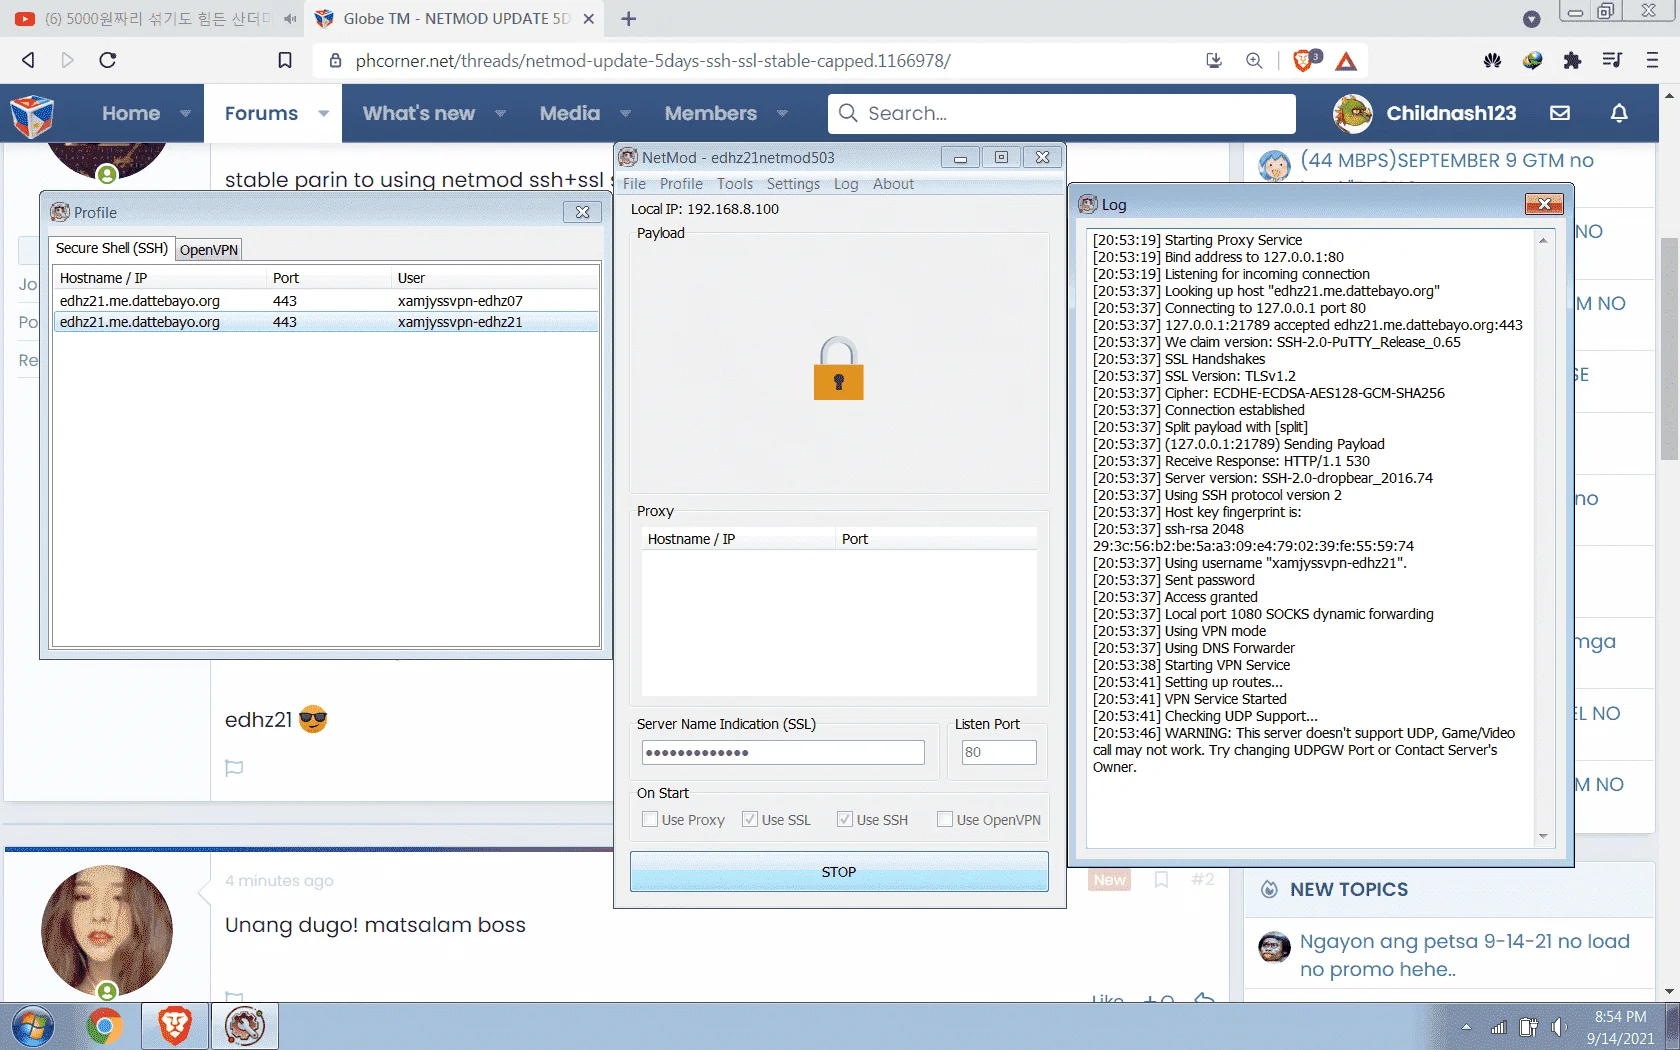Open NetMod Tools menu
1680x1050 pixels.
(x=735, y=184)
